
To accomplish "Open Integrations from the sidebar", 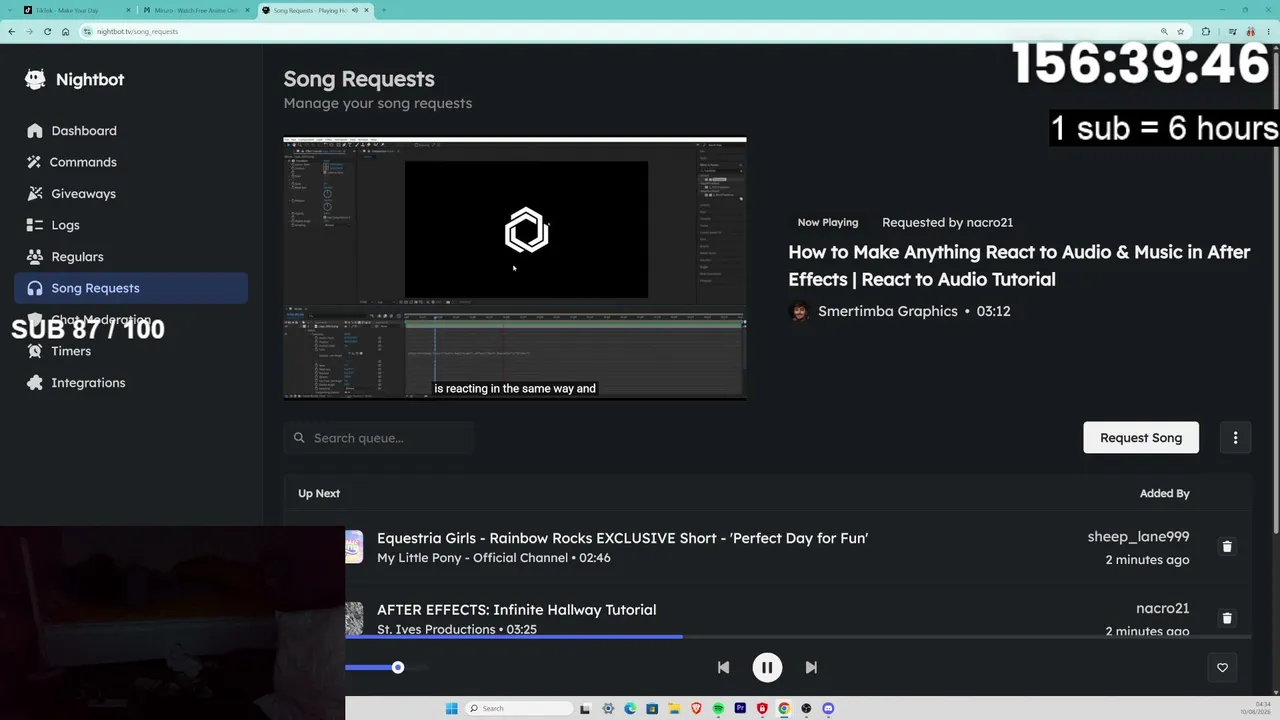I will coord(131,383).
